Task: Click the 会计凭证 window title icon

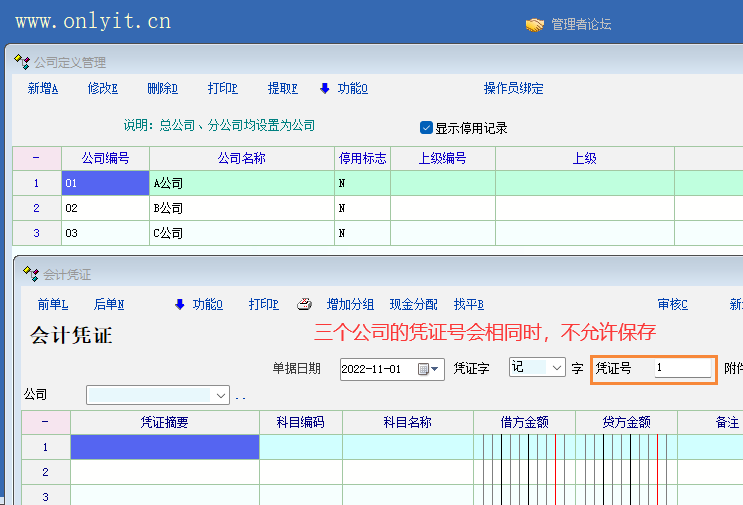Action: (31, 273)
